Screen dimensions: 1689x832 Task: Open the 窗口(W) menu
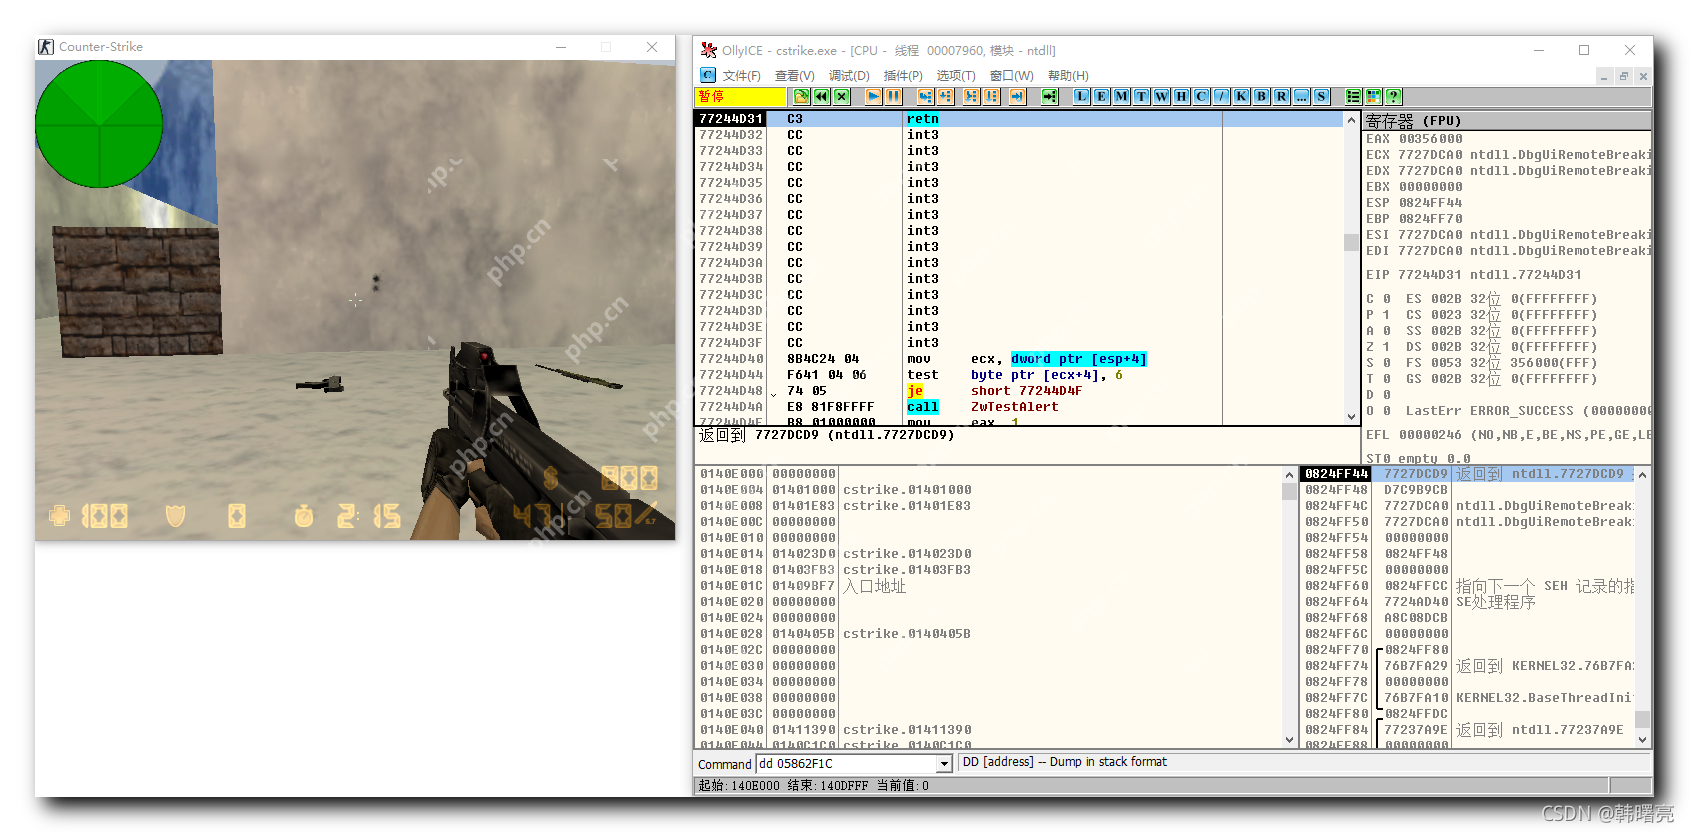pos(1011,76)
